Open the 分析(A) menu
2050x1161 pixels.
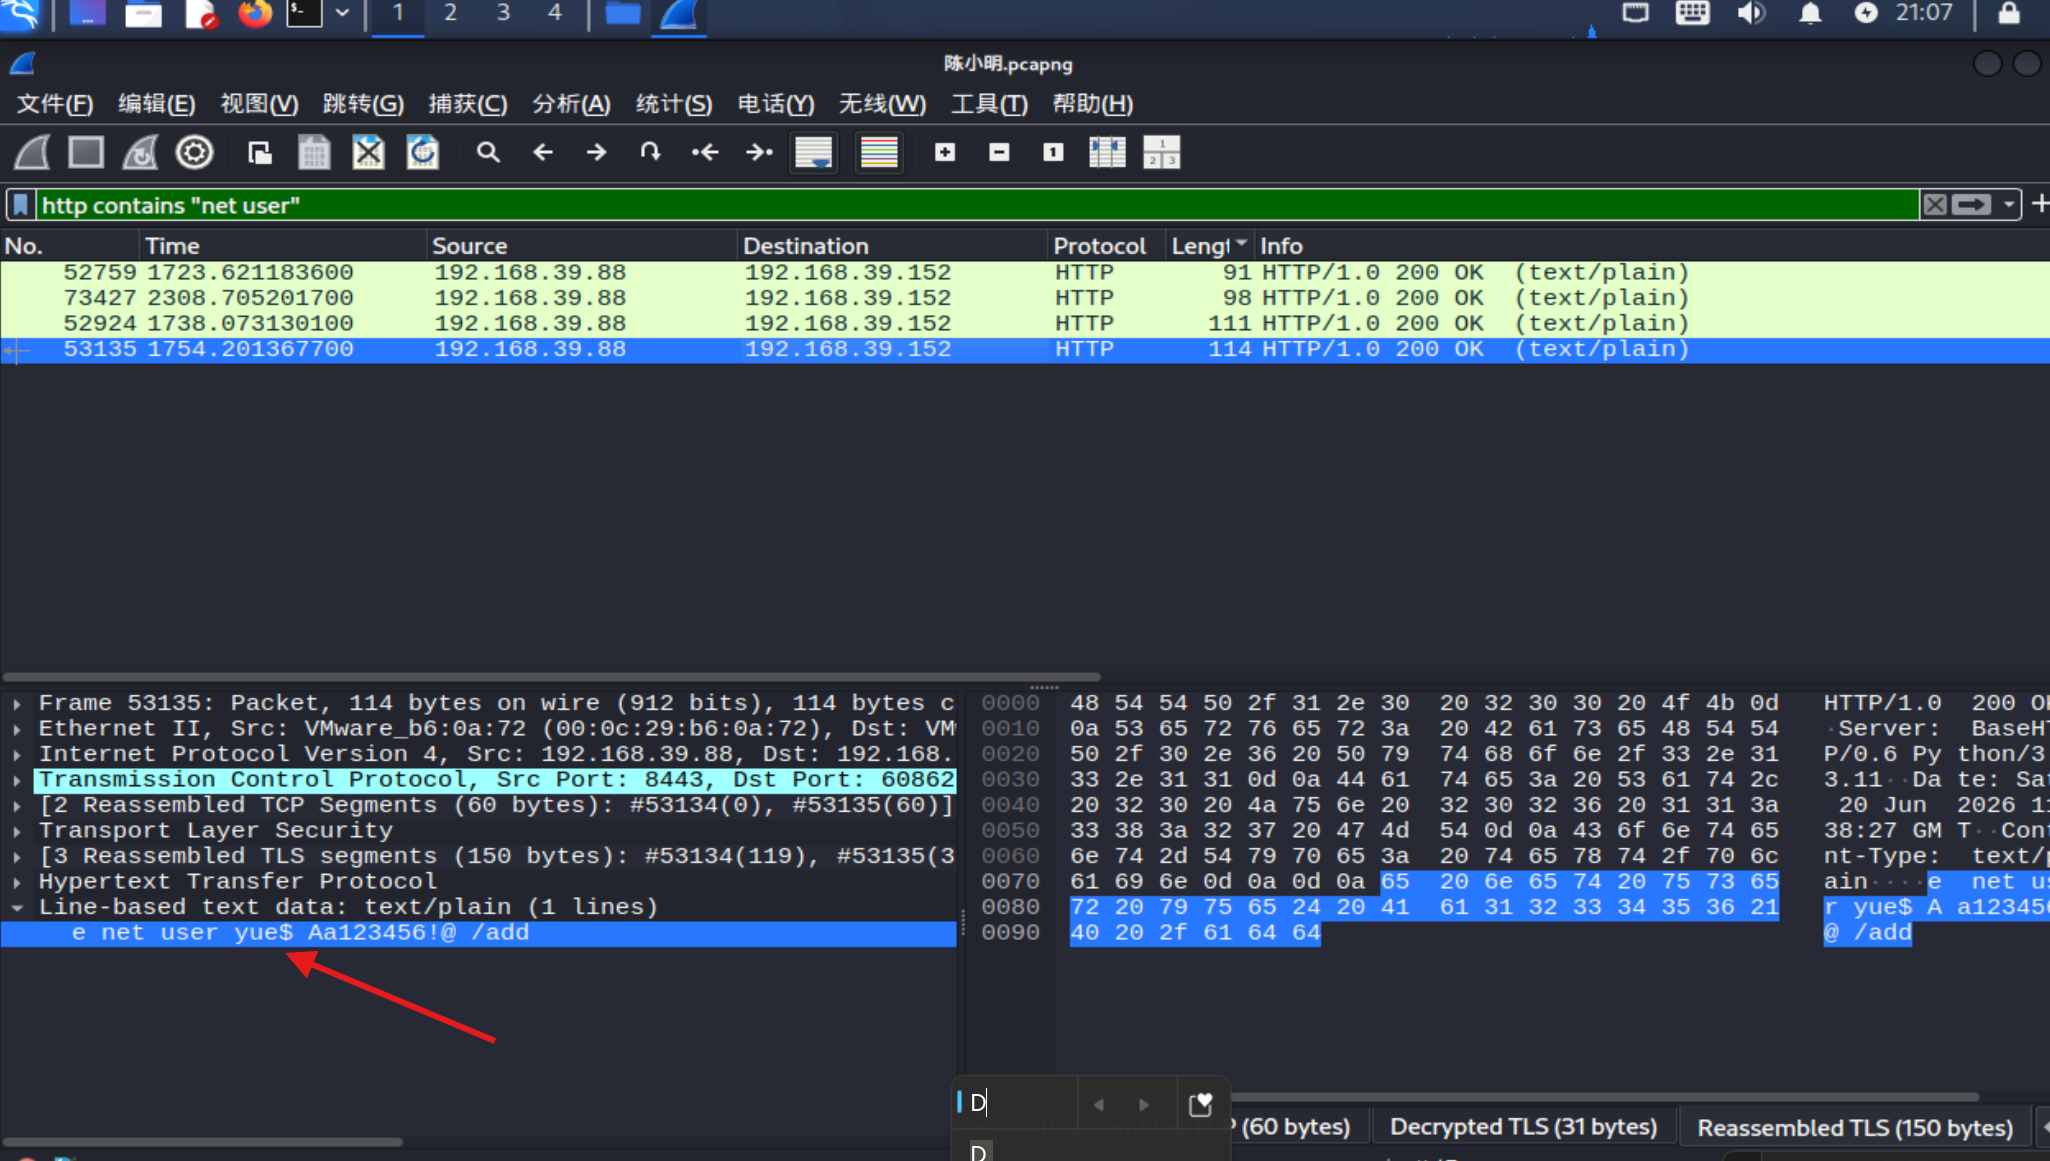tap(571, 104)
